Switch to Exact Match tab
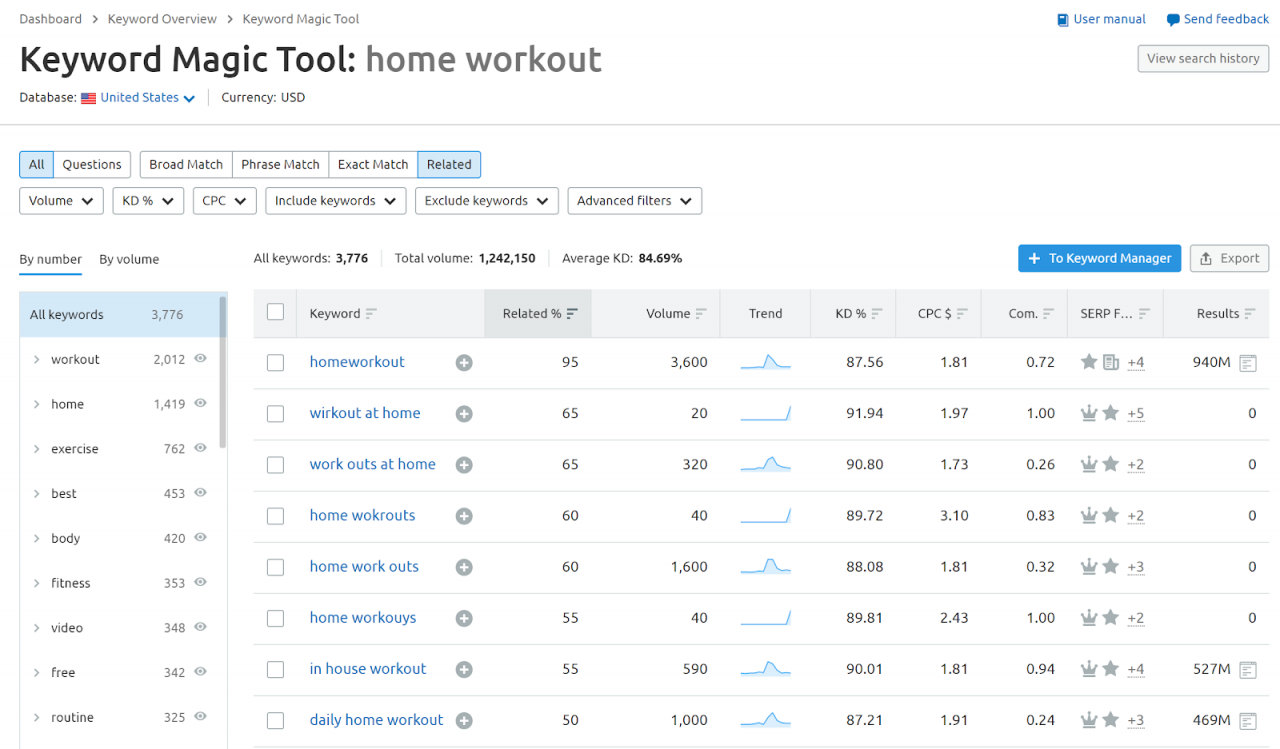The width and height of the screenshot is (1280, 749). point(373,165)
